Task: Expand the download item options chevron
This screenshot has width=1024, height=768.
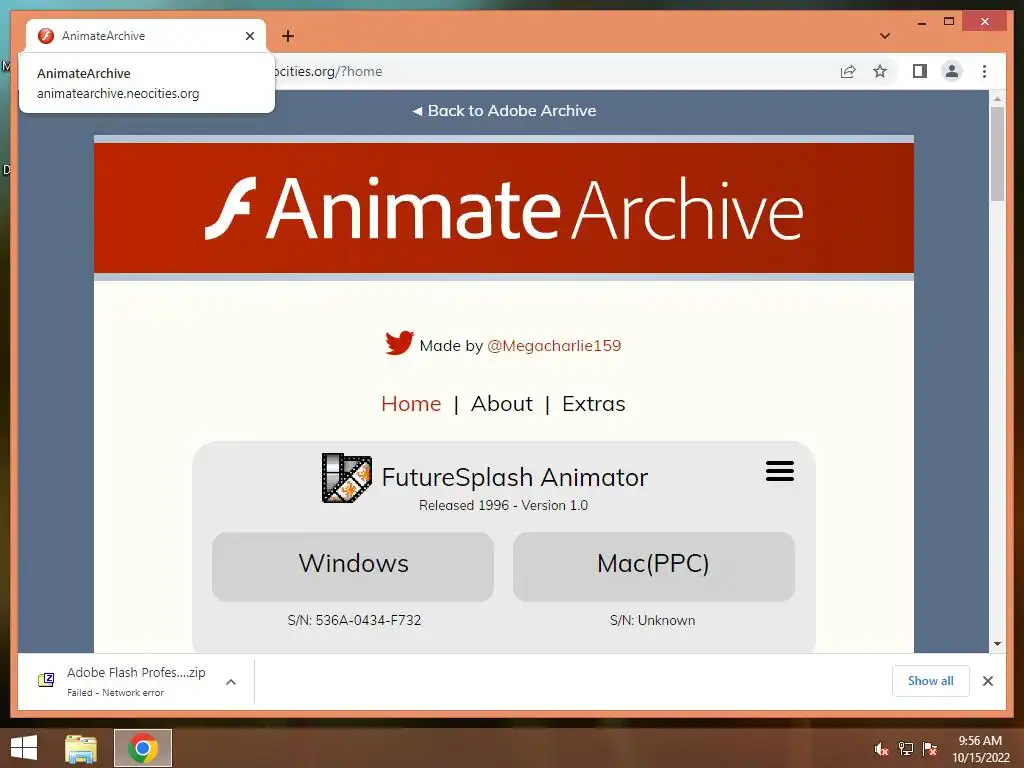Action: (231, 682)
